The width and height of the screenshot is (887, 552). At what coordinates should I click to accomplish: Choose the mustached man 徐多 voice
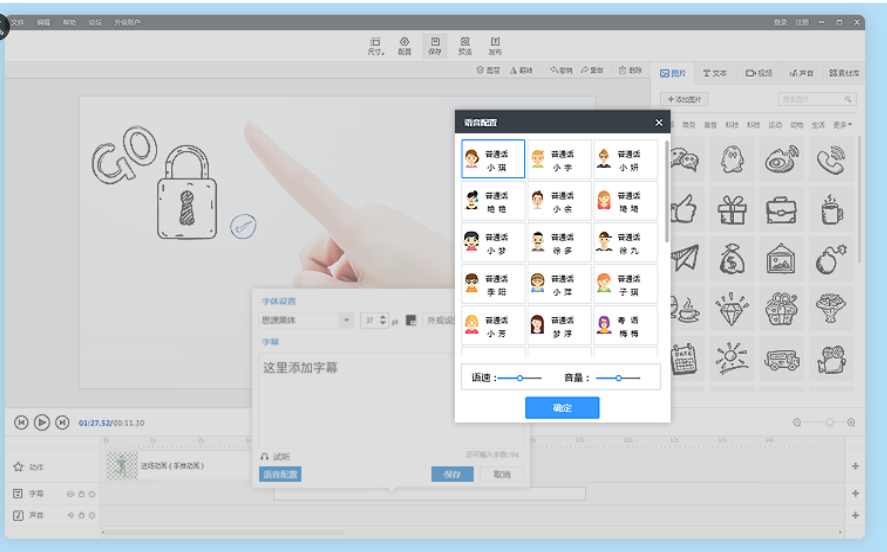559,243
